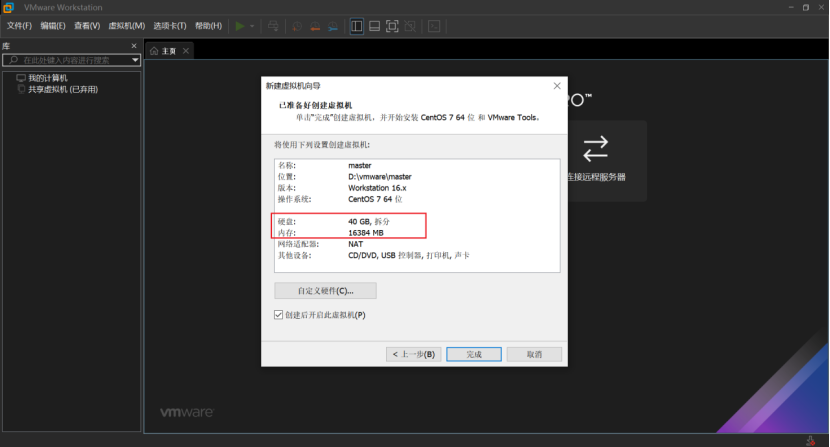Click the connect to remote server arrows icon
The width and height of the screenshot is (830, 447).
coord(596,149)
